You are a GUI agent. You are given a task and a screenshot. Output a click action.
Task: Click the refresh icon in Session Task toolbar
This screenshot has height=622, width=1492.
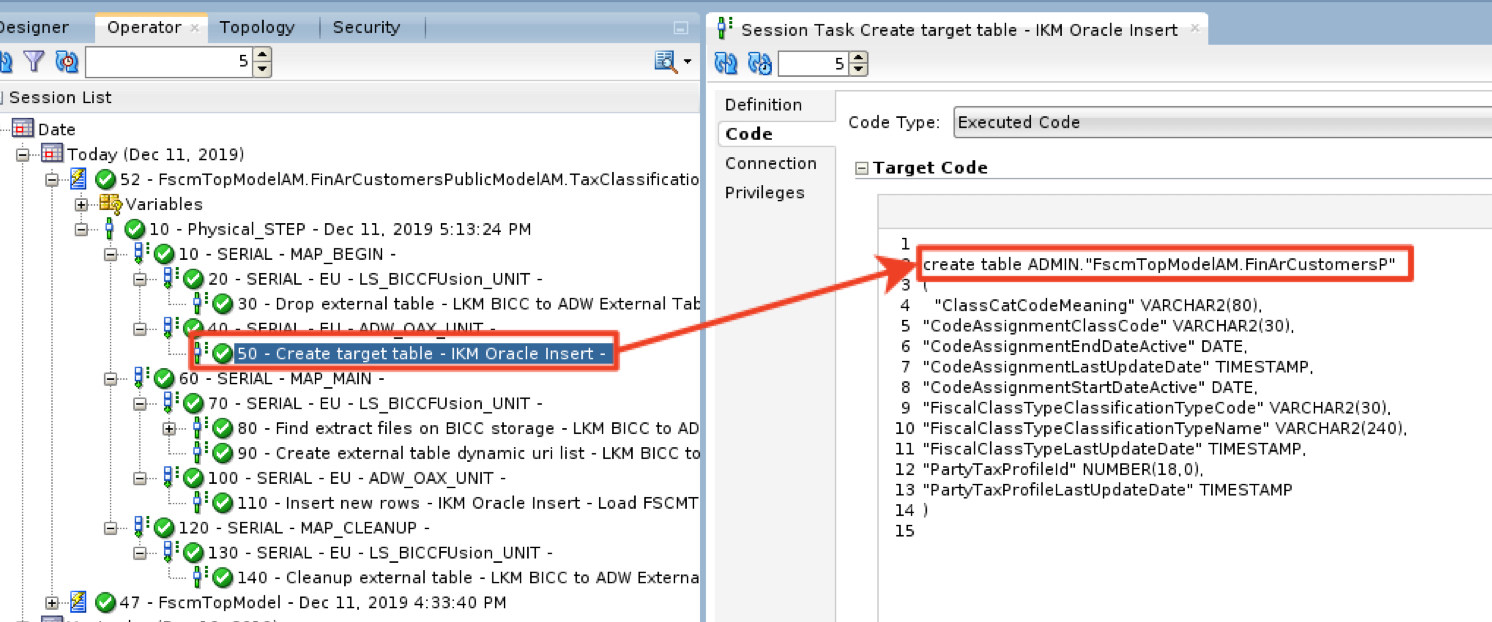tap(726, 64)
